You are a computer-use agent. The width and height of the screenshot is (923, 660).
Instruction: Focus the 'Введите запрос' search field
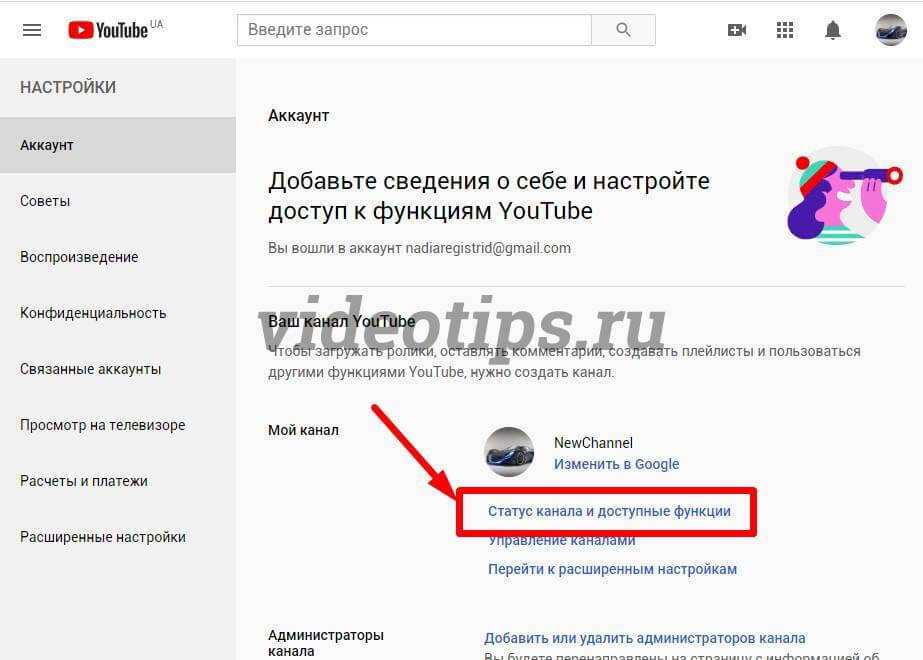coord(414,29)
